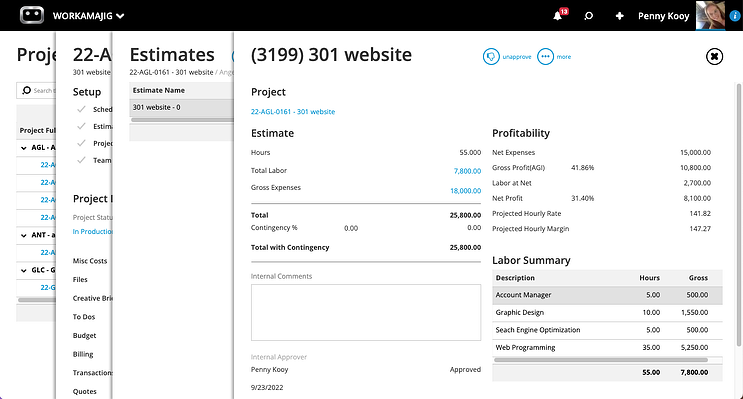Click the Workamajig robot logo
The width and height of the screenshot is (743, 399).
click(x=32, y=15)
